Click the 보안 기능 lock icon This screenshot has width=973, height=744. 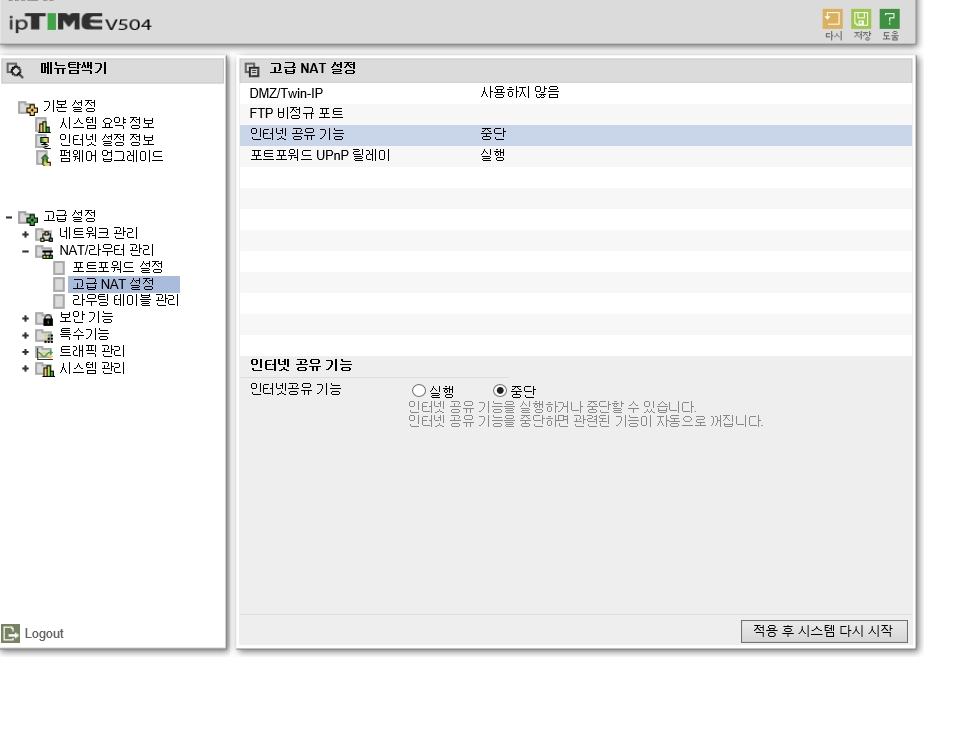pos(44,318)
